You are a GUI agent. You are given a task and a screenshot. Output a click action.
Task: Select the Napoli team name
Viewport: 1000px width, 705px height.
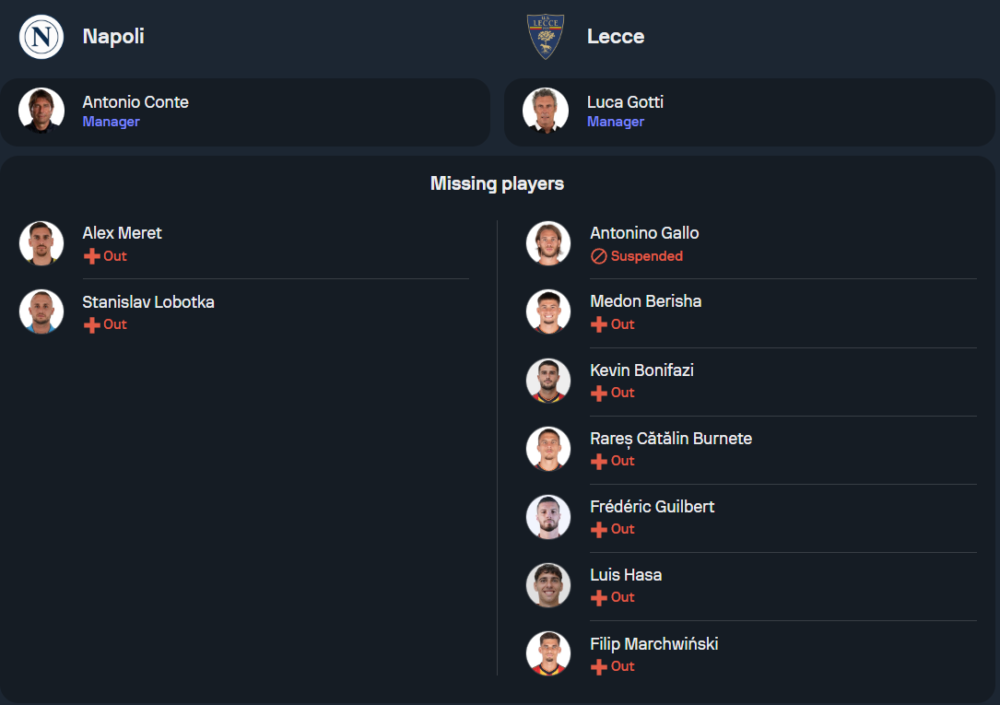[113, 36]
